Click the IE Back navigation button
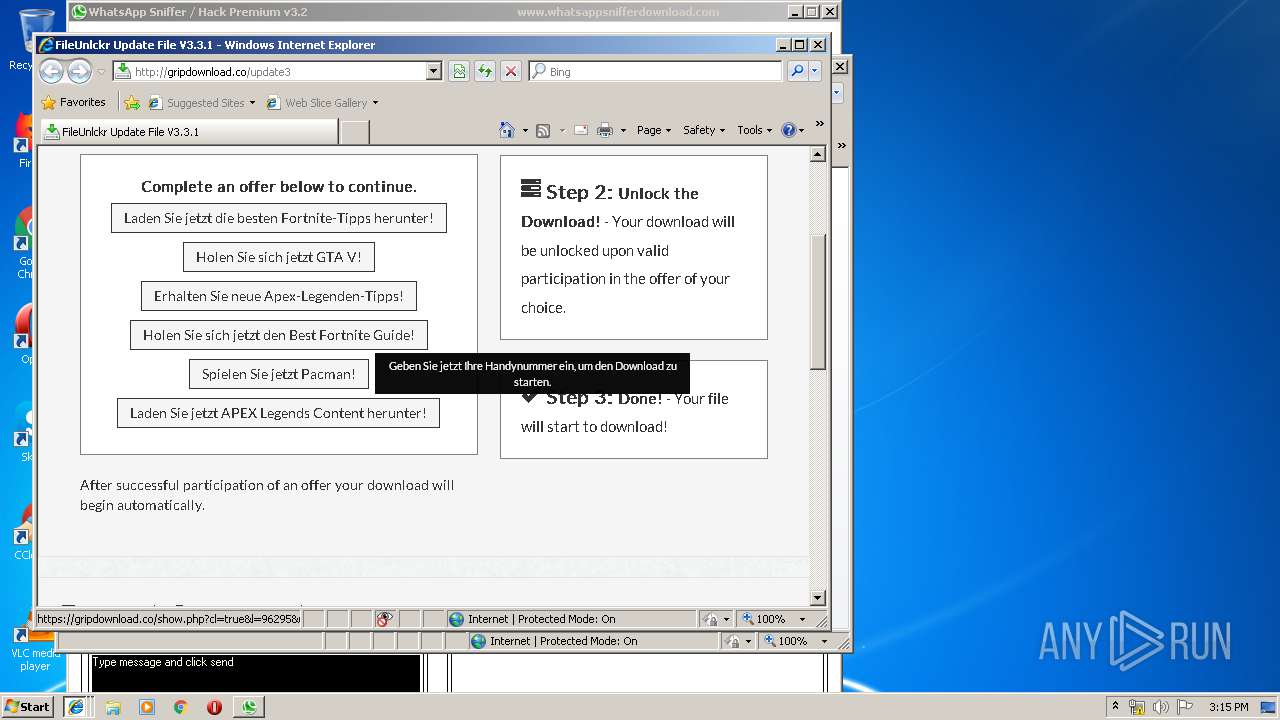The height and width of the screenshot is (720, 1280). 51,71
